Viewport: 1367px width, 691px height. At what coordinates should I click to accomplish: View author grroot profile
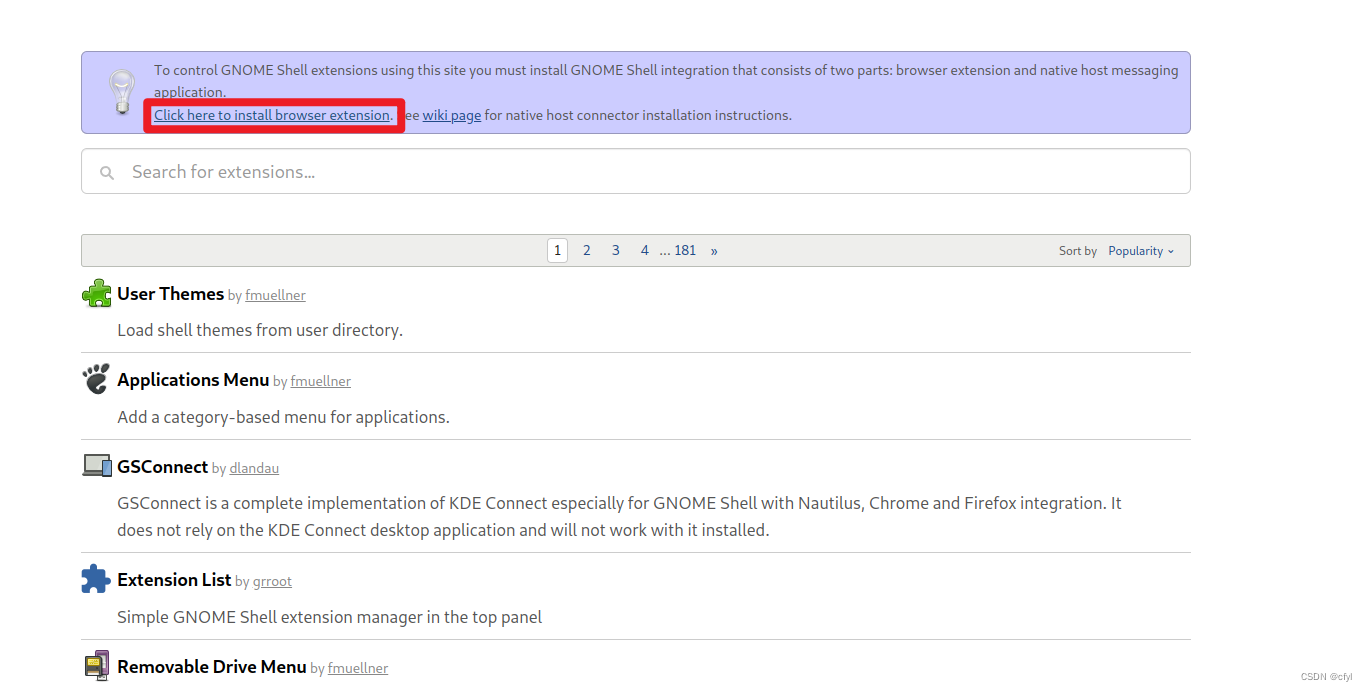click(x=273, y=581)
